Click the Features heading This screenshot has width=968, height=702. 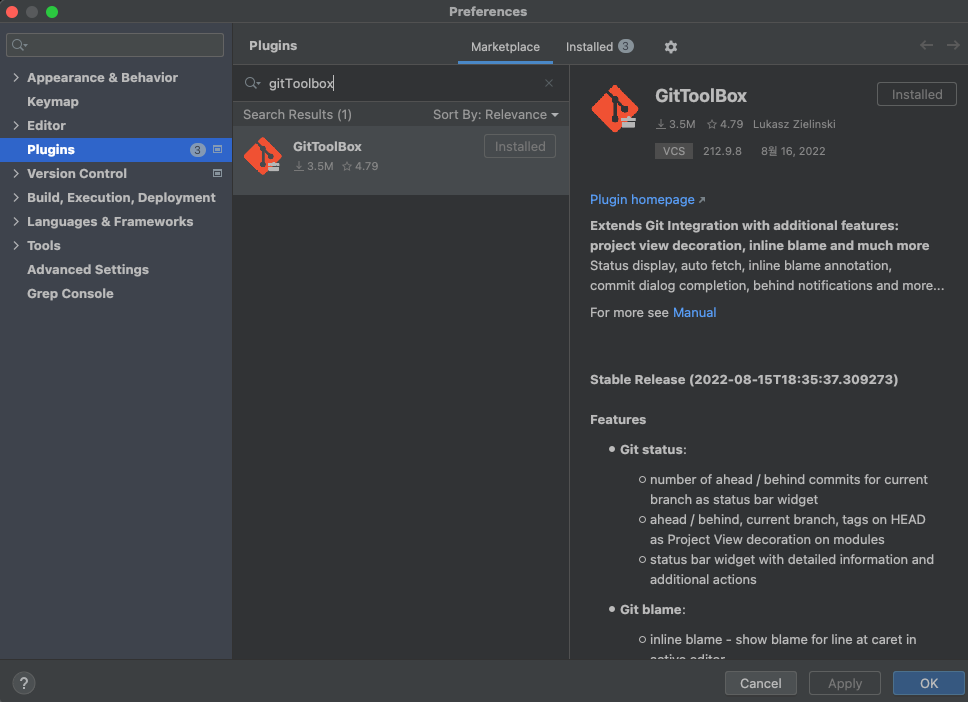tap(618, 420)
